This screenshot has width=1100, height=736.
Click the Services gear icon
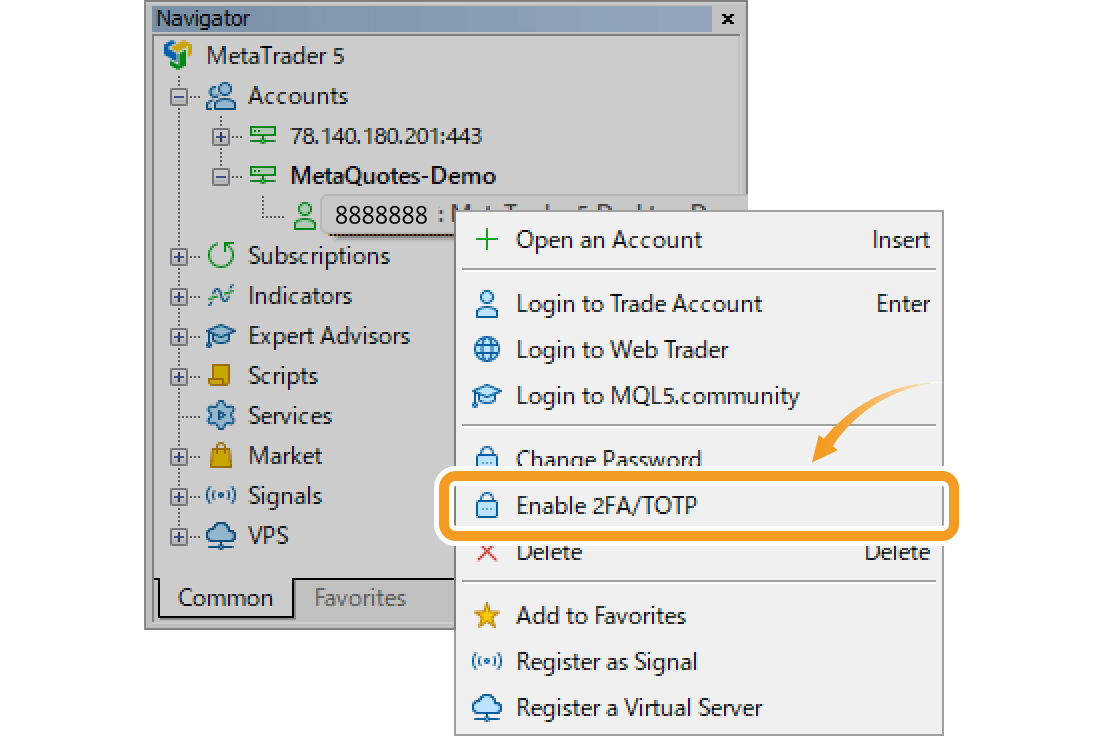pos(221,415)
